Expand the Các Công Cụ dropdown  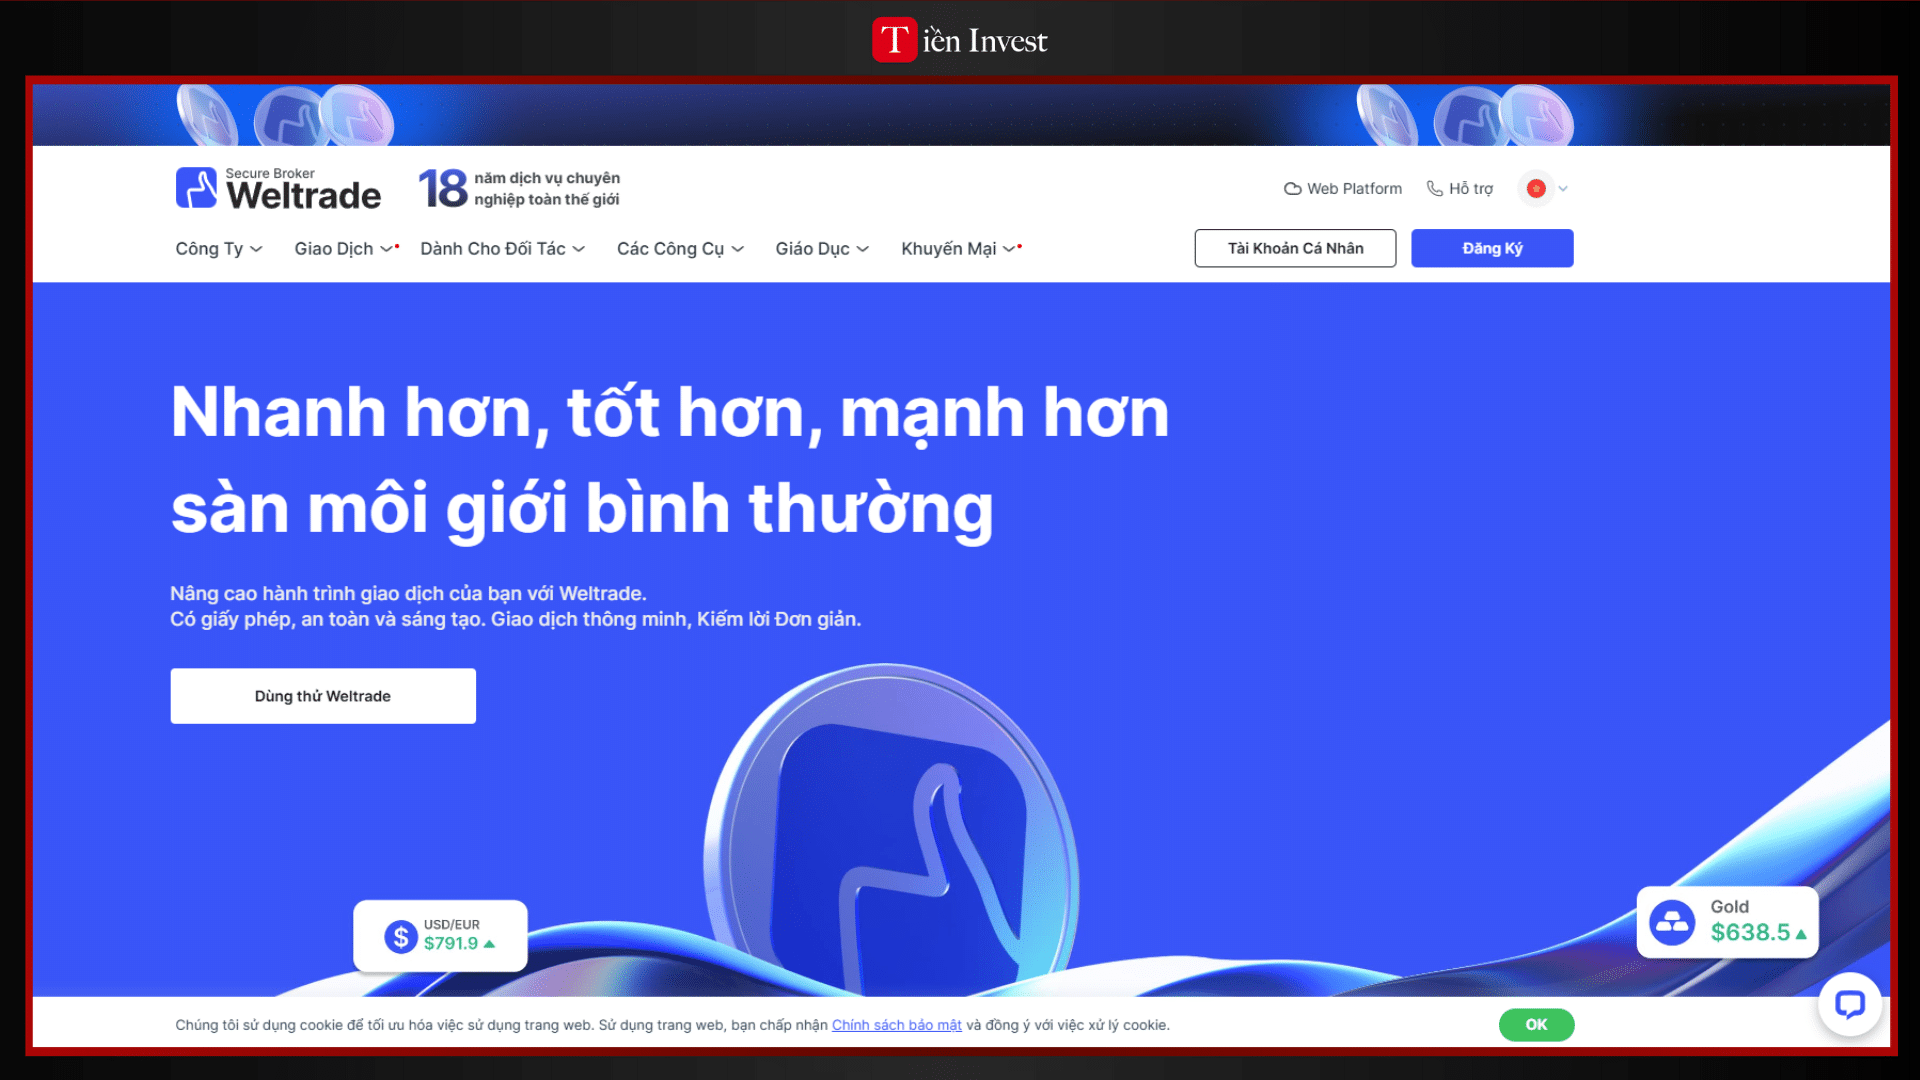tap(679, 249)
